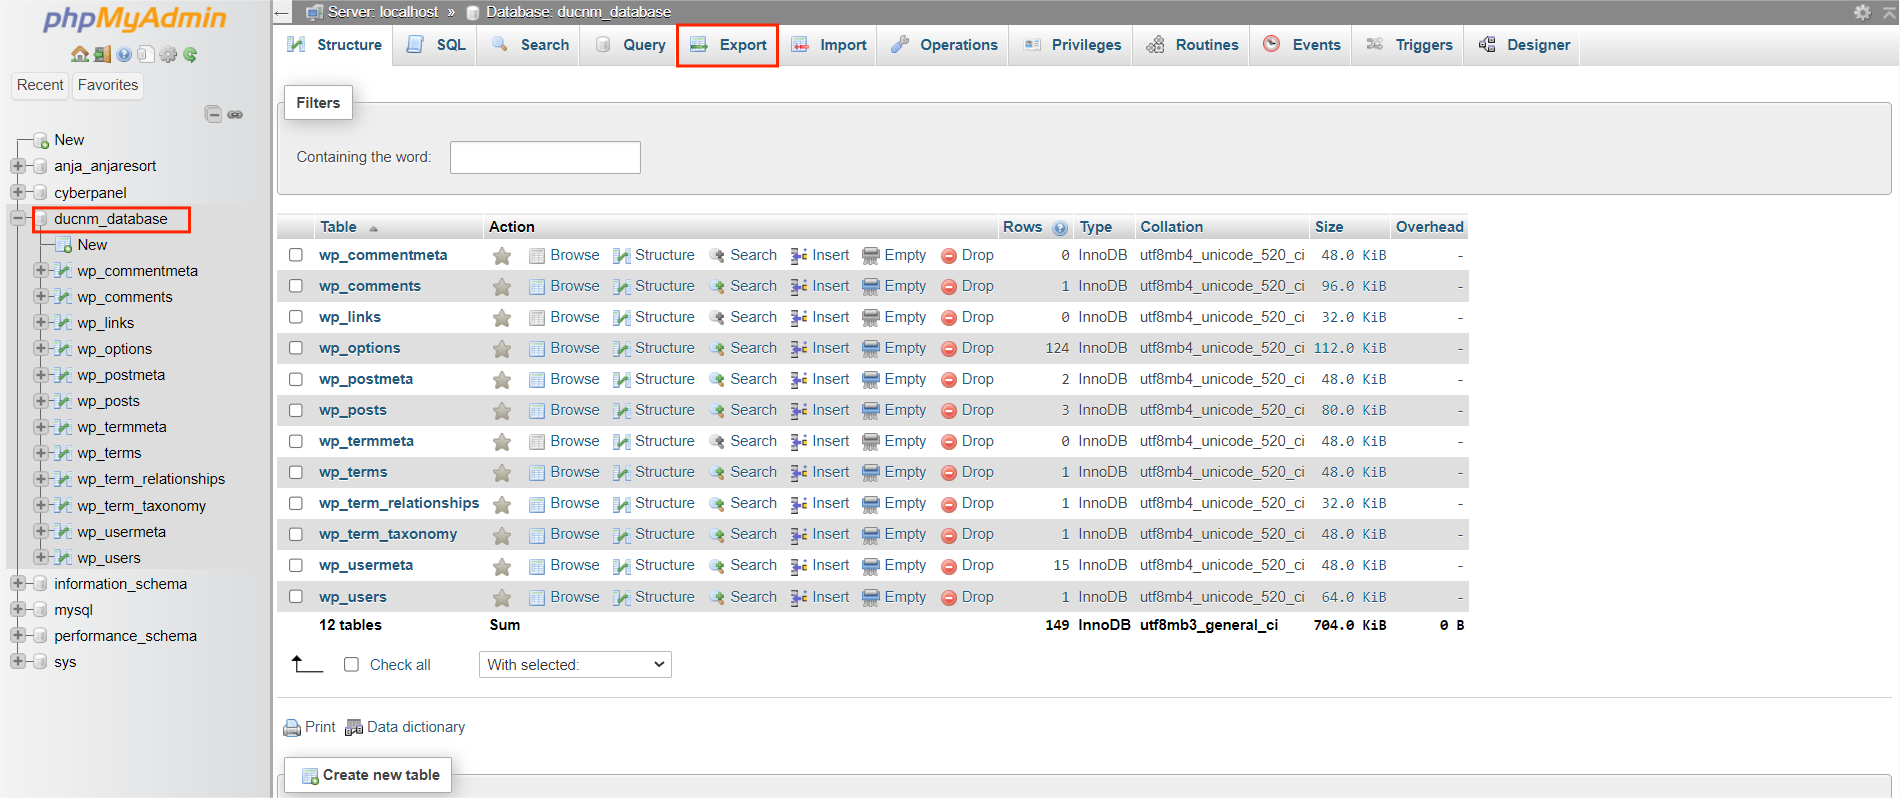This screenshot has width=1900, height=798.
Task: Click the chain link icon in navigation panel
Action: 235,114
